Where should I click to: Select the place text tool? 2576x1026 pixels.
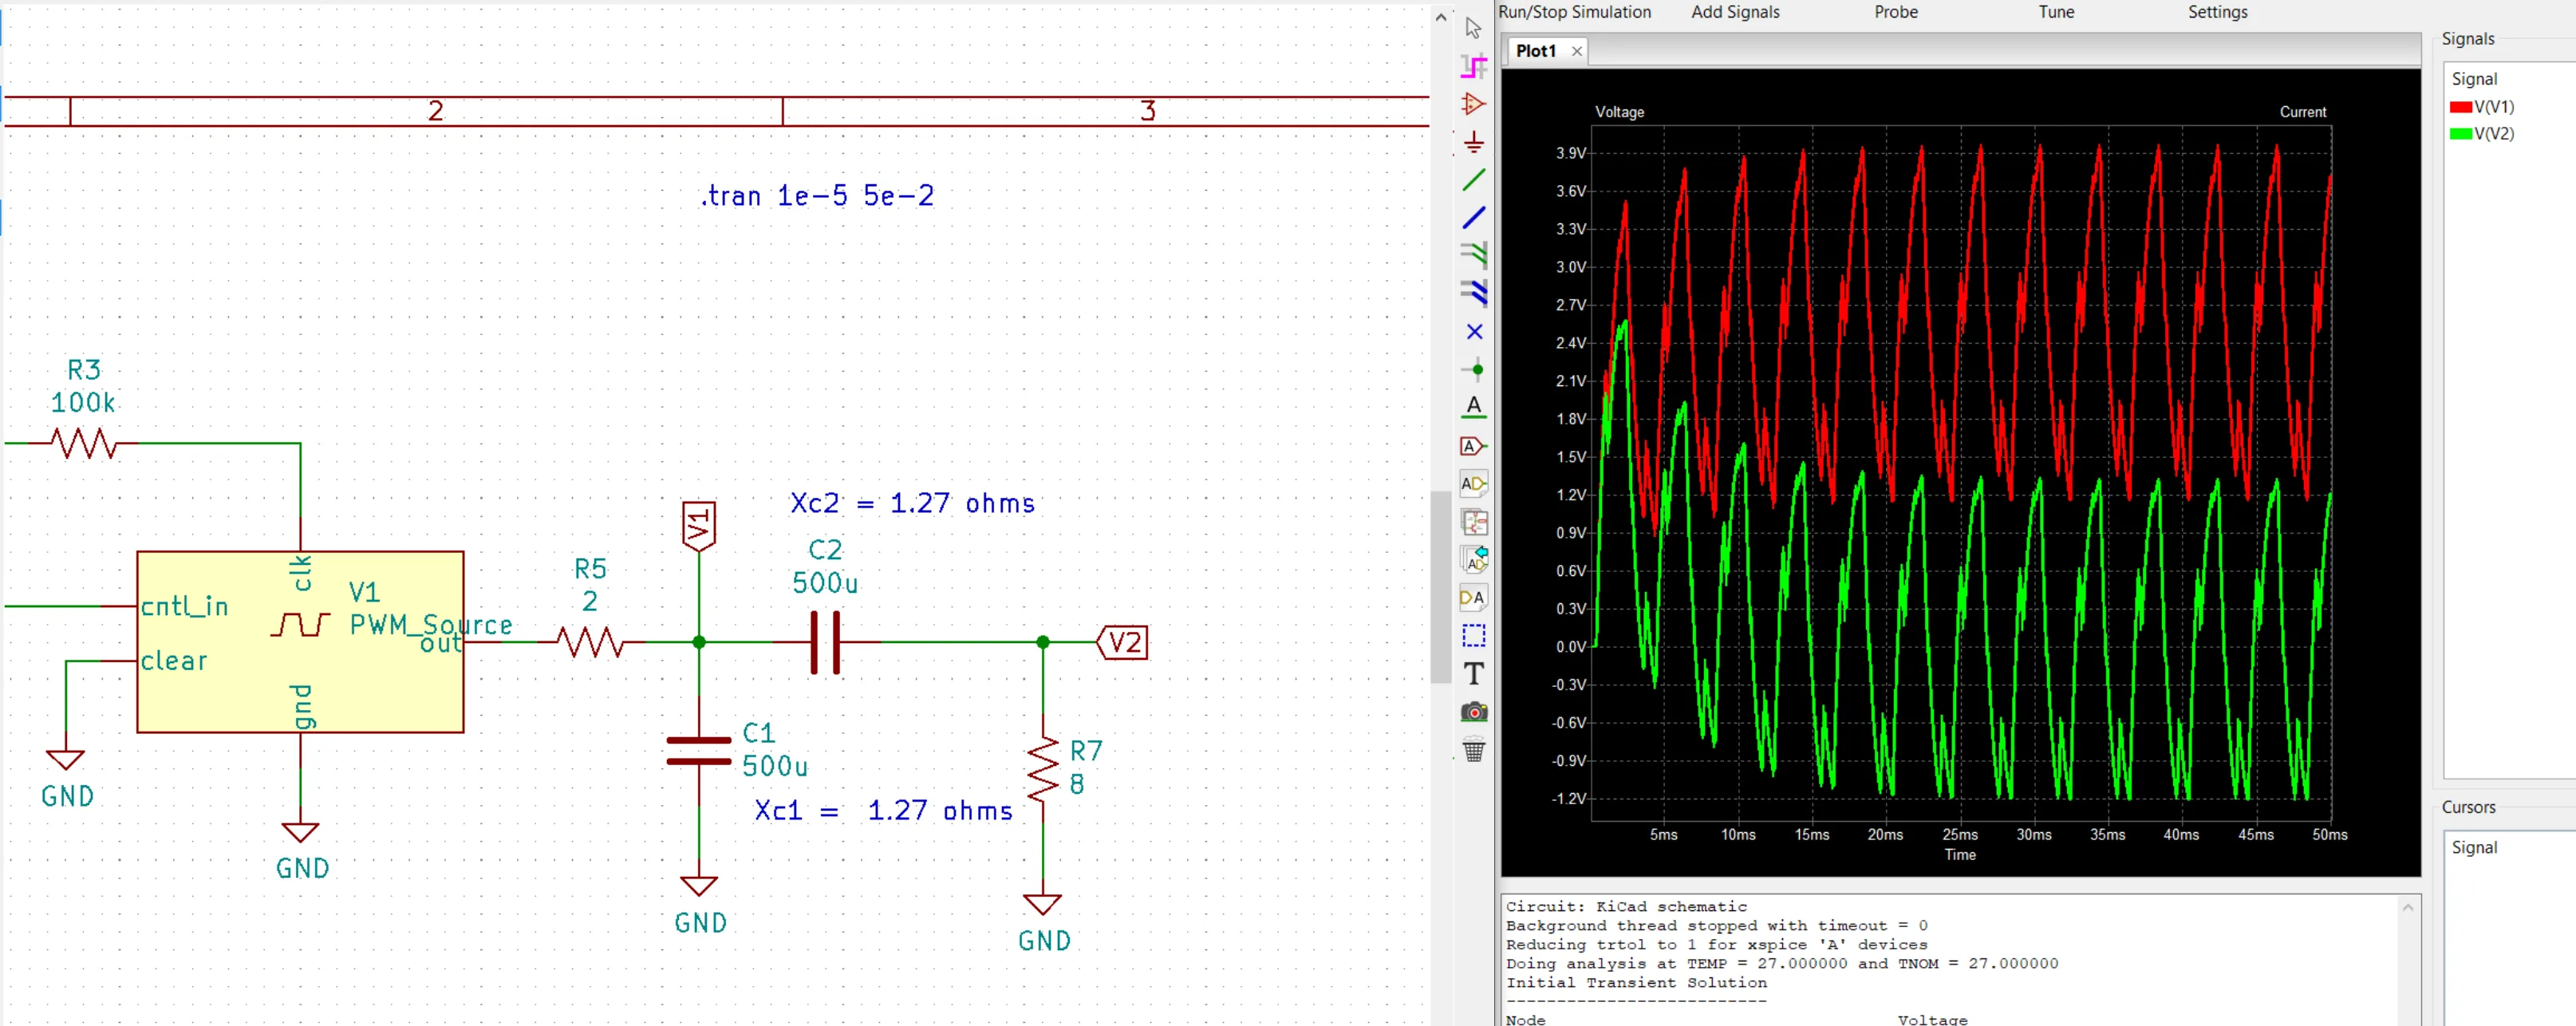pos(1473,674)
